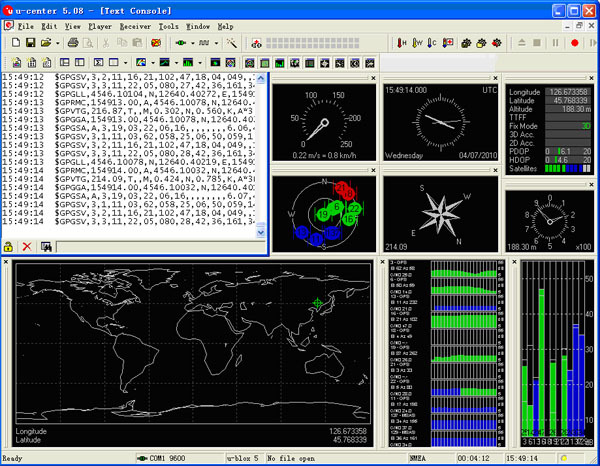
Task: Click the filter icon beside the red X
Action: [x=46, y=247]
